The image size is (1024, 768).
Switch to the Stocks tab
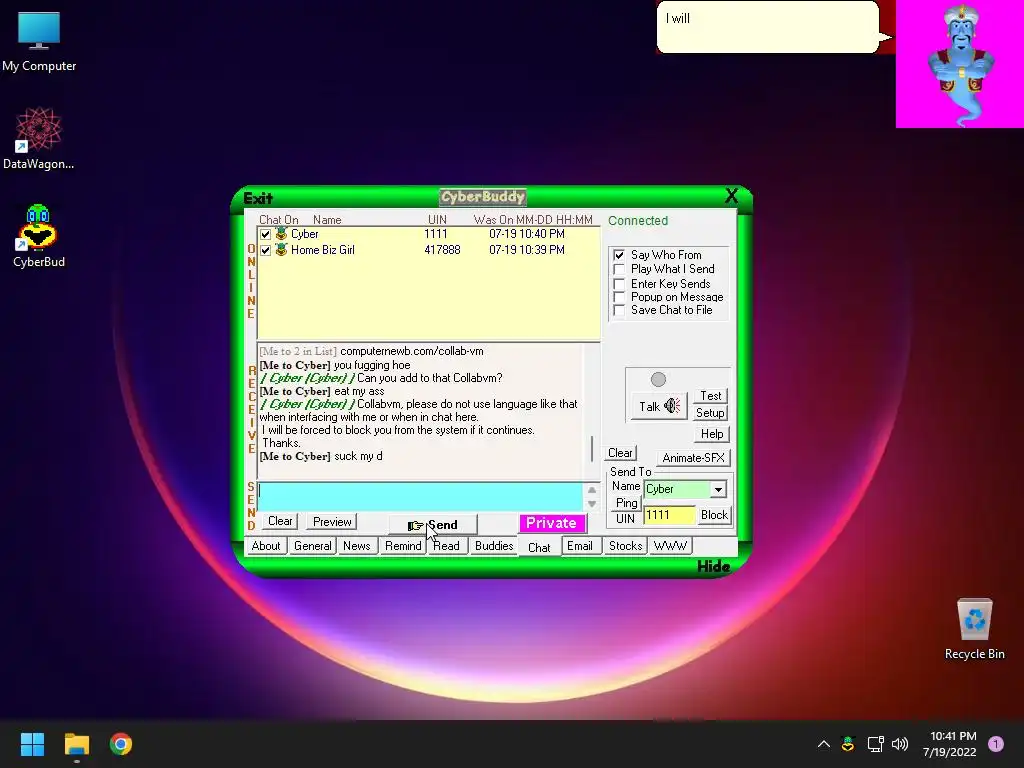click(625, 546)
